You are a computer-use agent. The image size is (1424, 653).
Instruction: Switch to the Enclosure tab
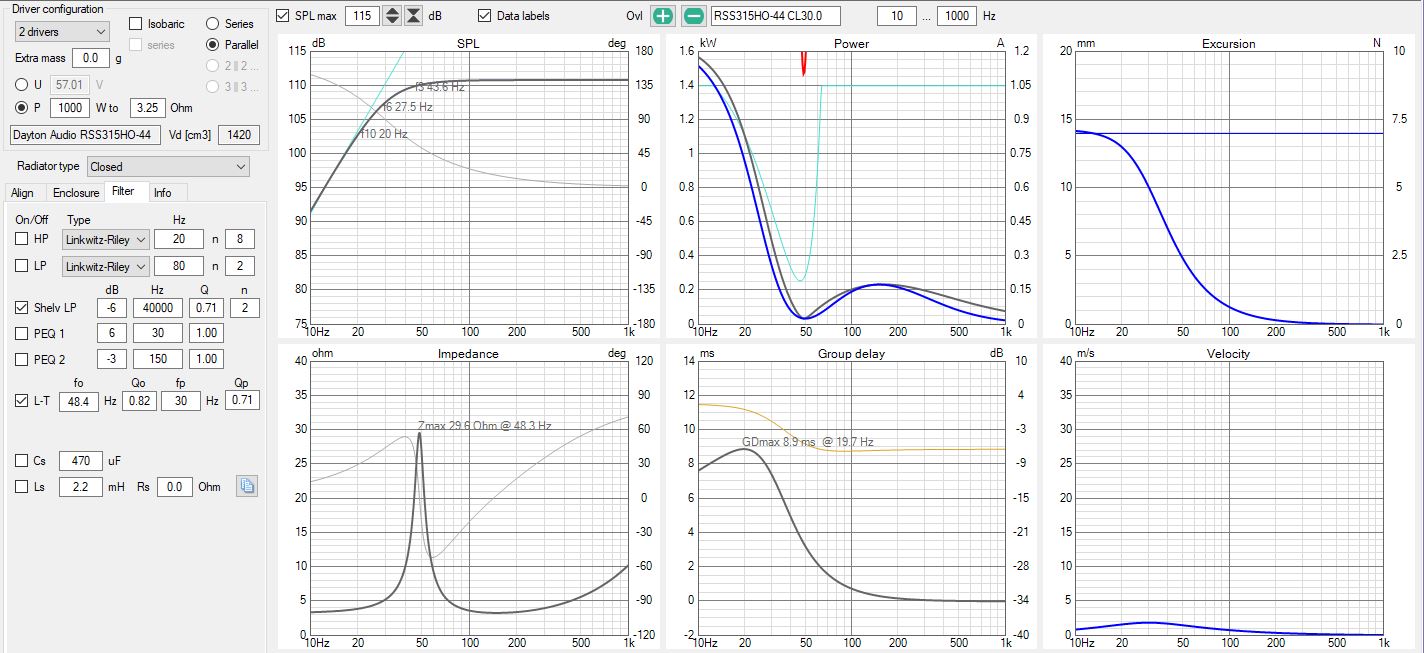tap(76, 193)
